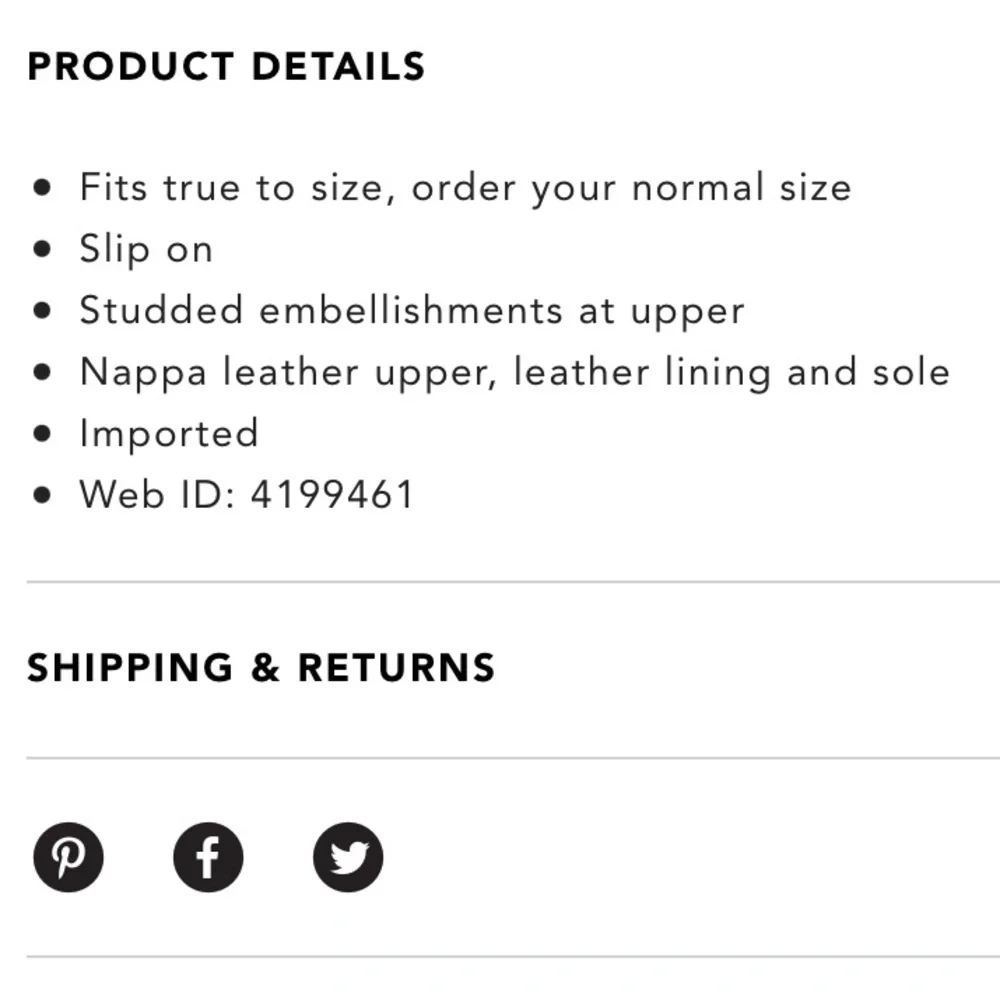
Task: Share the product on Facebook
Action: [x=208, y=857]
